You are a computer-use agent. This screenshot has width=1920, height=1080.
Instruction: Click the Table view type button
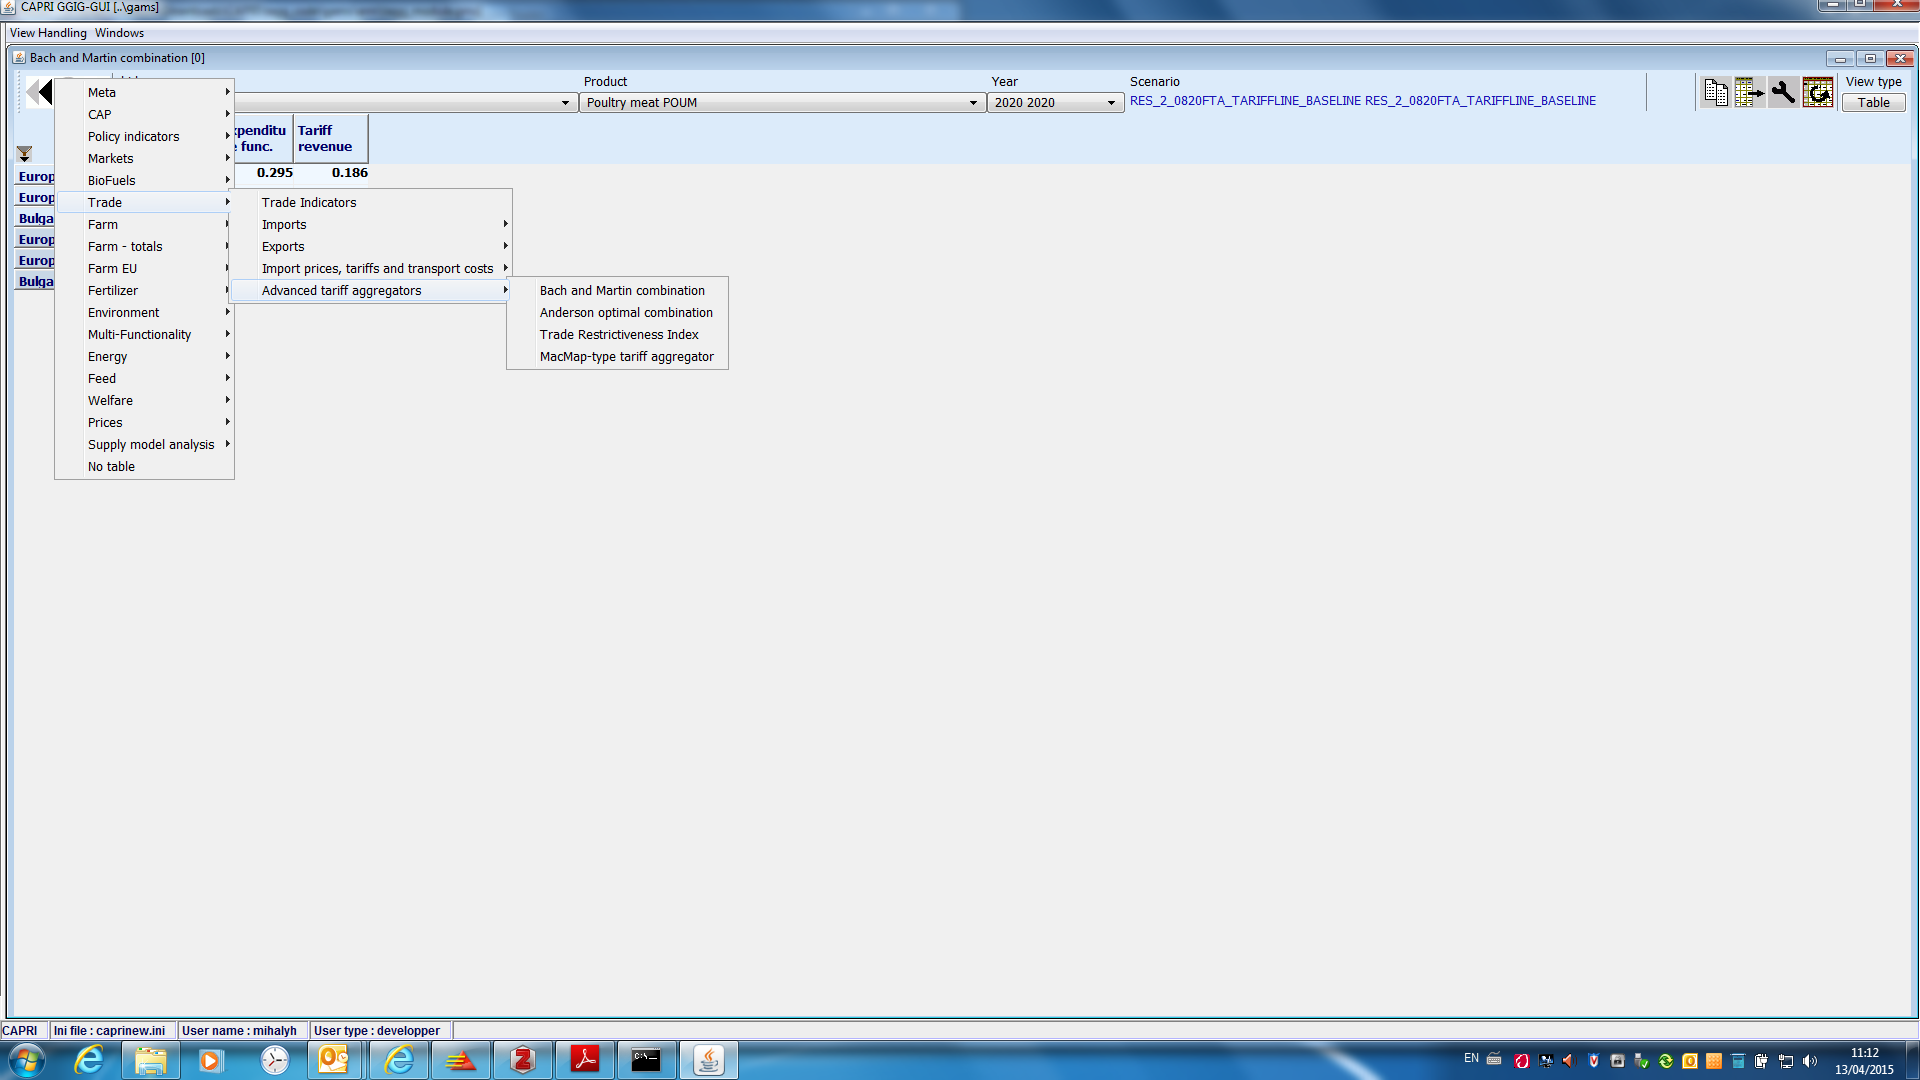1873,103
